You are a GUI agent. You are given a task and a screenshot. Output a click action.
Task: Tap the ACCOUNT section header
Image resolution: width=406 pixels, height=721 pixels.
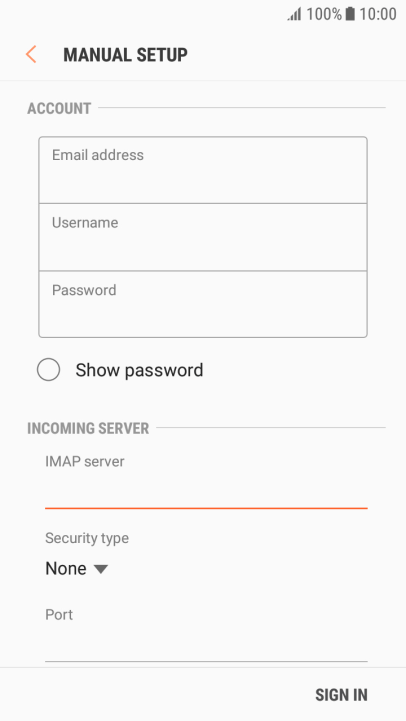pos(59,109)
